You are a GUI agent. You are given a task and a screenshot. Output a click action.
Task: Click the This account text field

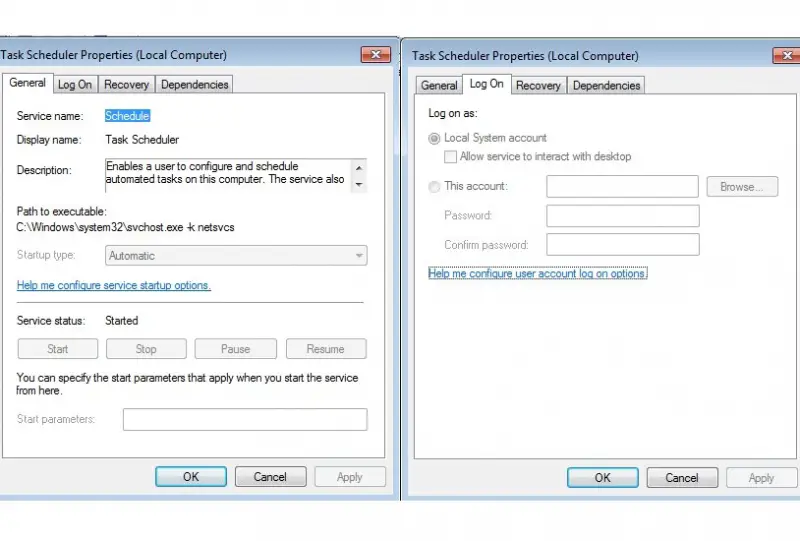622,186
